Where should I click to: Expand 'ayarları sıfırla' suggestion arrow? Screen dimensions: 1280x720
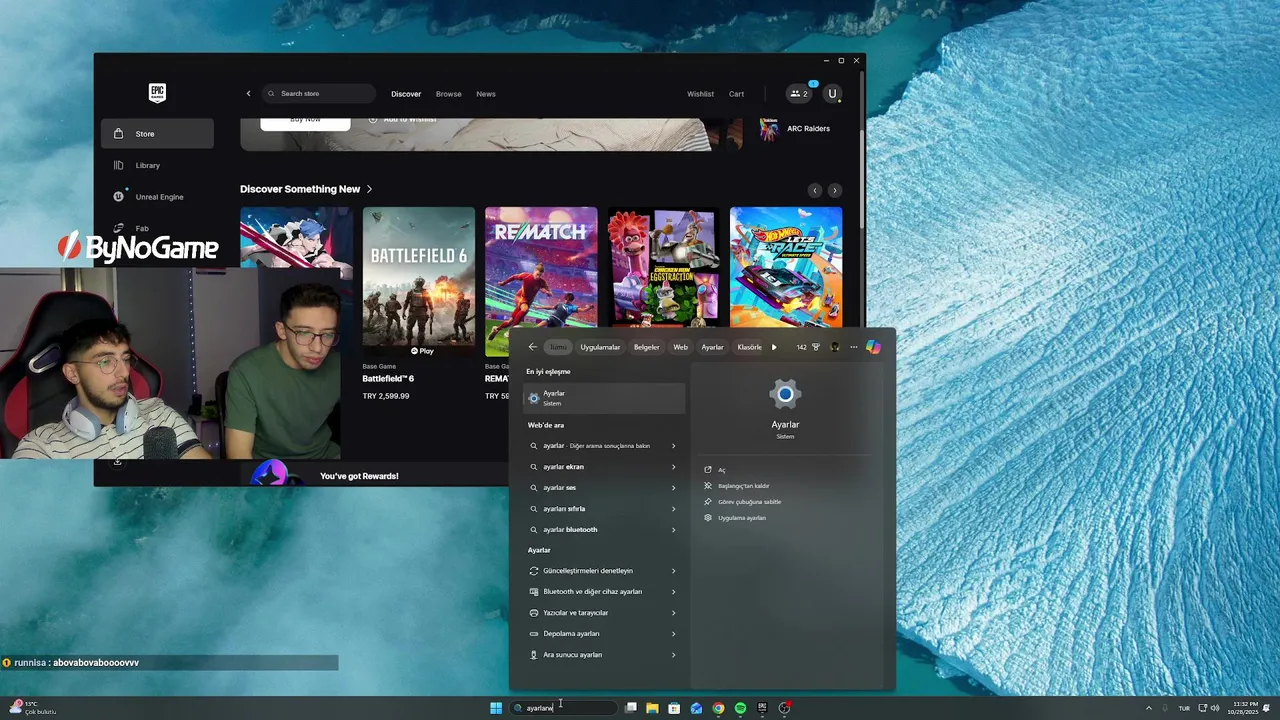coord(673,509)
